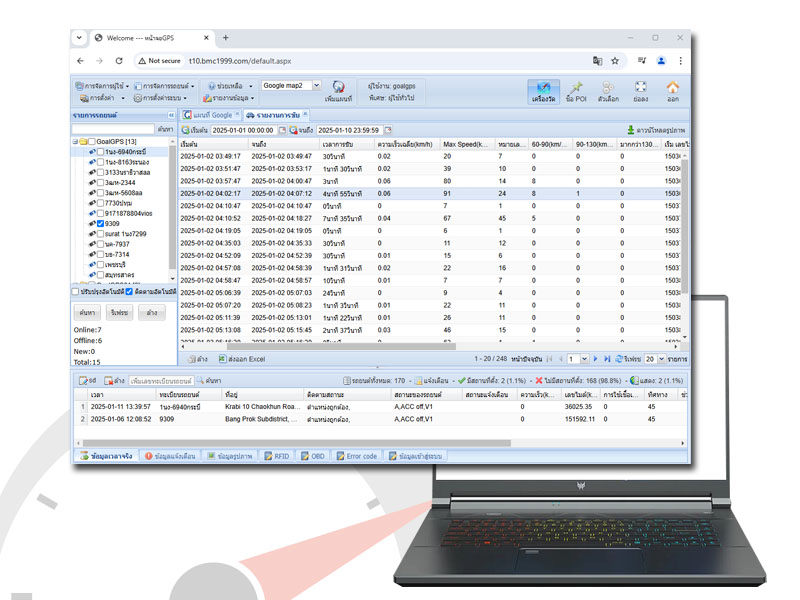Check vehicle 7730ปทุม
Viewport: 800px width, 600px height.
click(x=101, y=203)
